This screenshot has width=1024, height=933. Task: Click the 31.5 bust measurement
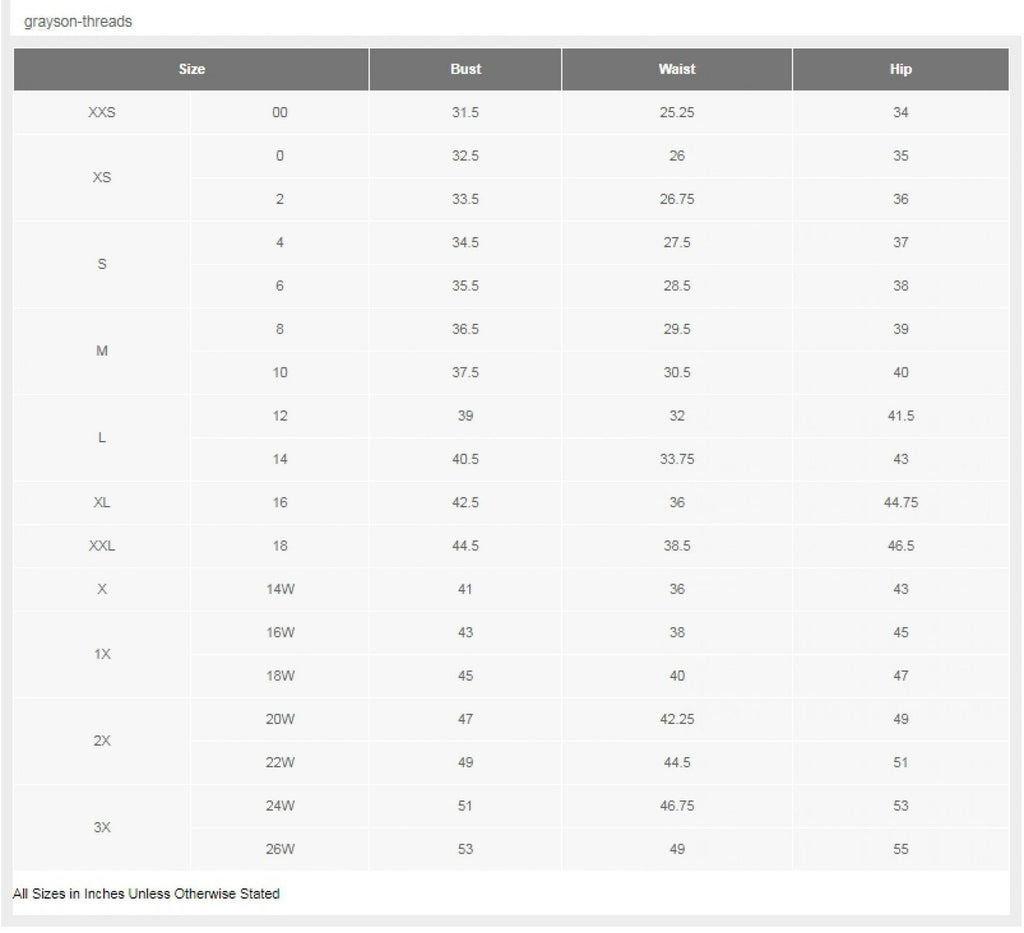[x=465, y=113]
